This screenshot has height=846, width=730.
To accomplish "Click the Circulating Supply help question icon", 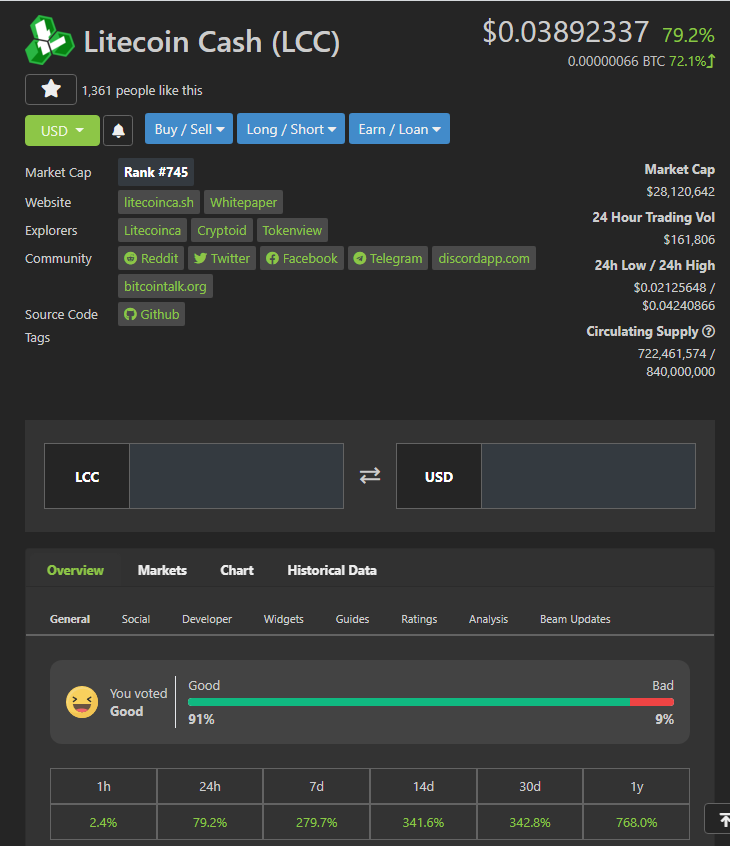I will (709, 331).
